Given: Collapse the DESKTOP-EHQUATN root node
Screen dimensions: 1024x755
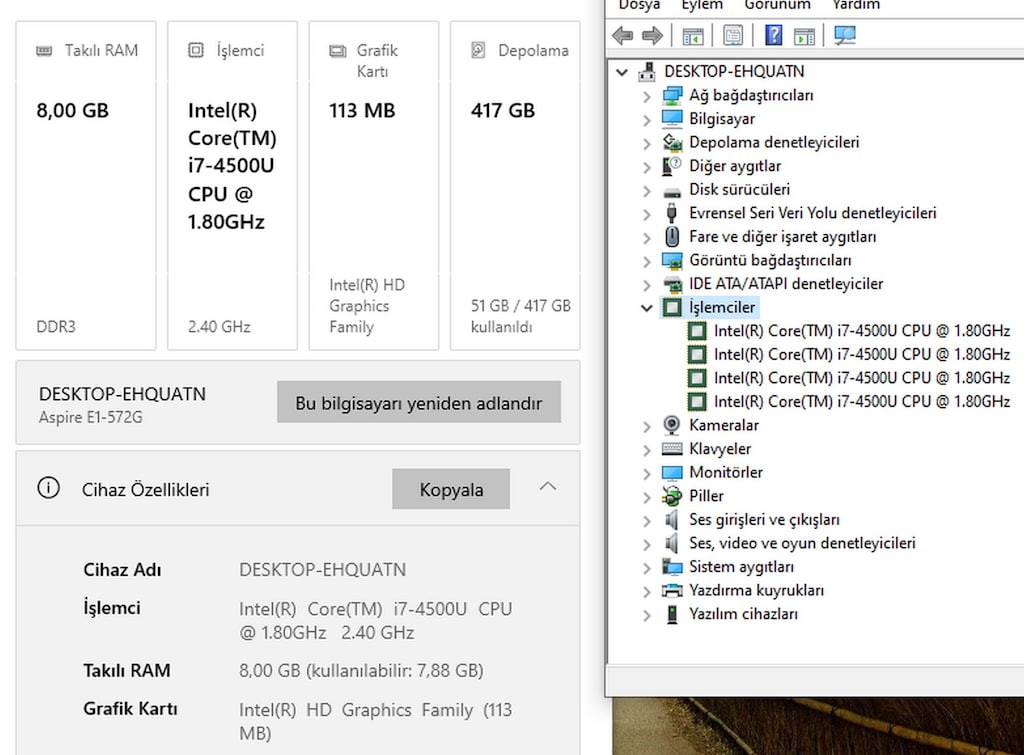Looking at the screenshot, I should (622, 72).
